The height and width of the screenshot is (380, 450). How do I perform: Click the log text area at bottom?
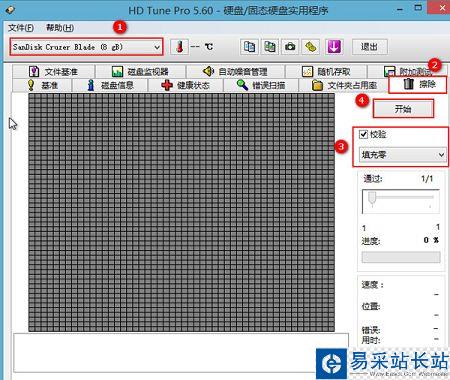point(181,353)
